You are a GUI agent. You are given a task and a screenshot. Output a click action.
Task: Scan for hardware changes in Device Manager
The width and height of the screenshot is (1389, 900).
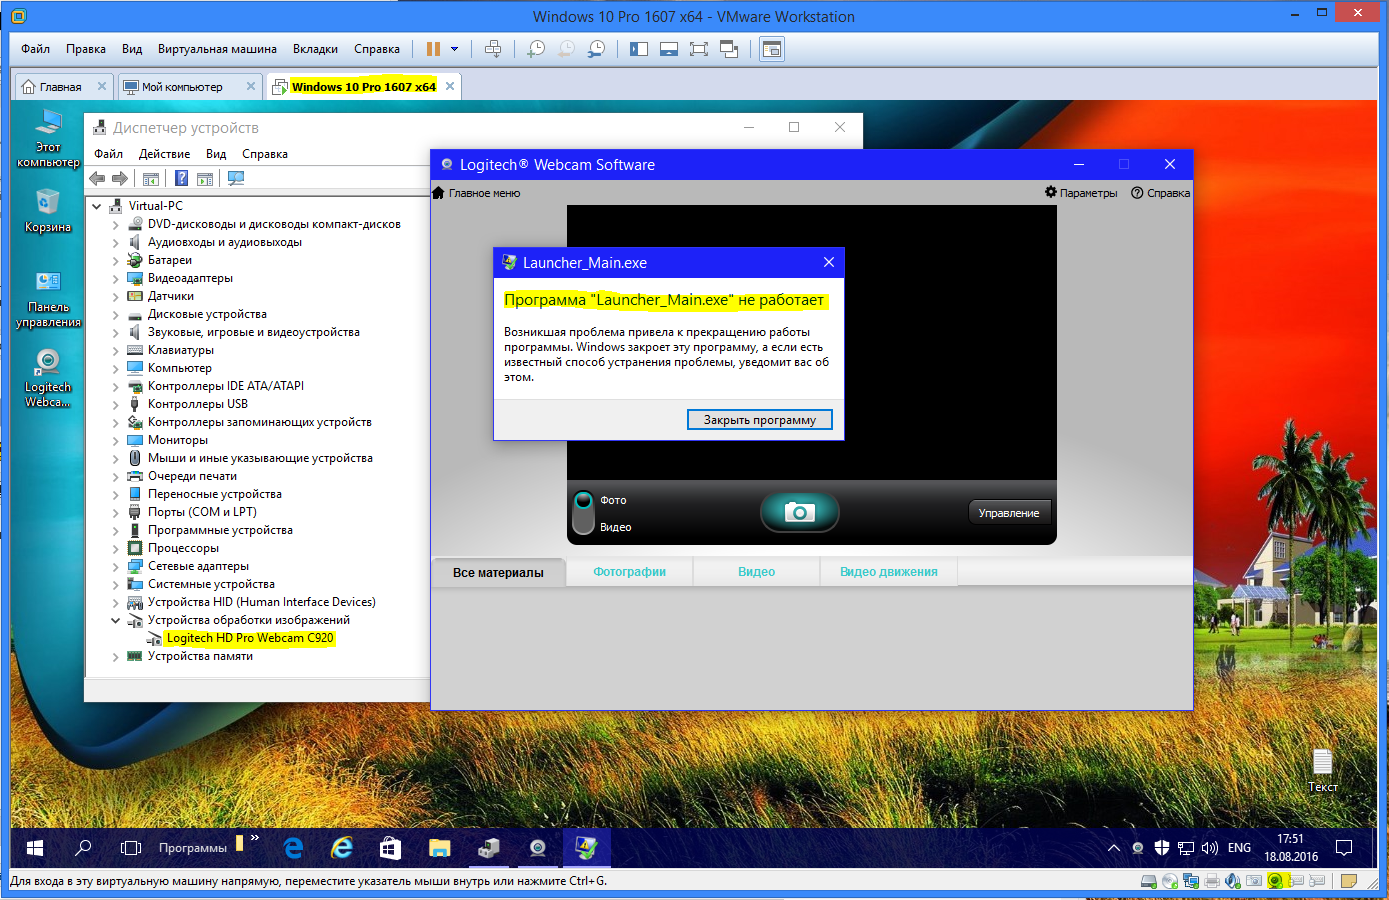(236, 179)
